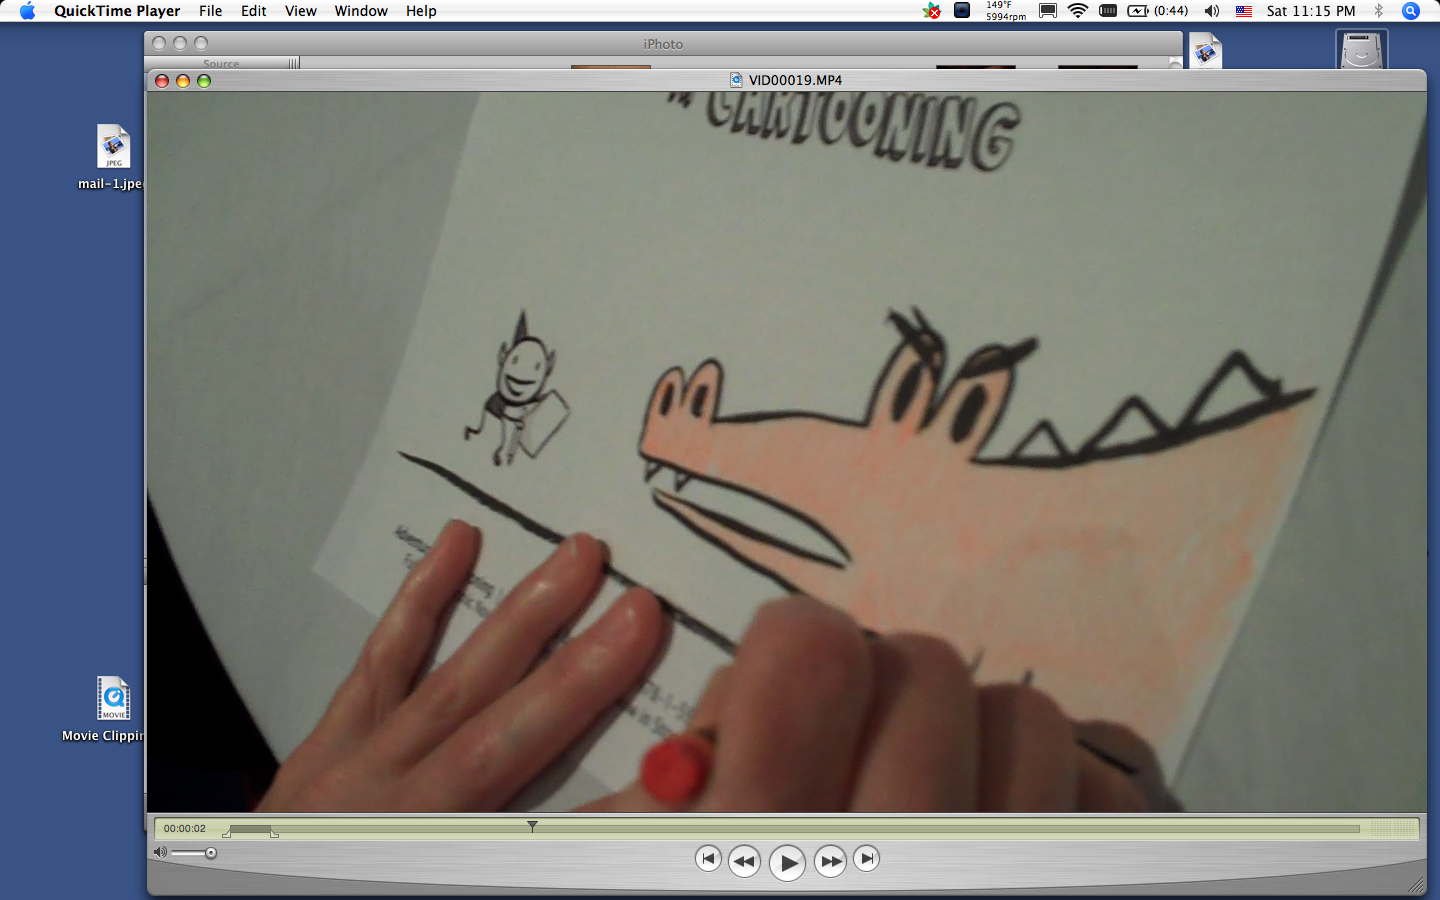1440x900 pixels.
Task: Open the Edit menu
Action: pyautogui.click(x=253, y=11)
